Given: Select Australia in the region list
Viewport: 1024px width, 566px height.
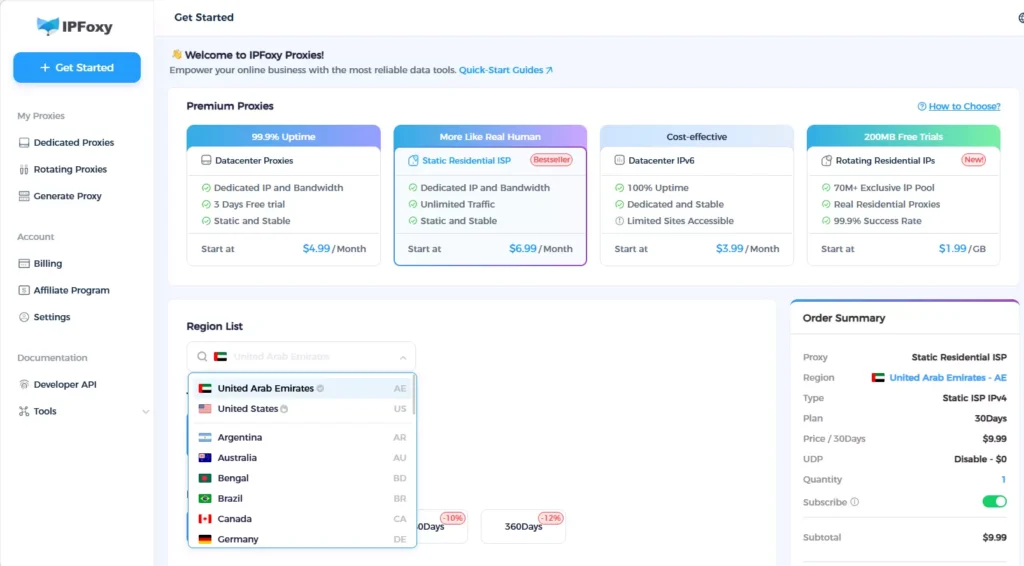Looking at the screenshot, I should (x=237, y=458).
